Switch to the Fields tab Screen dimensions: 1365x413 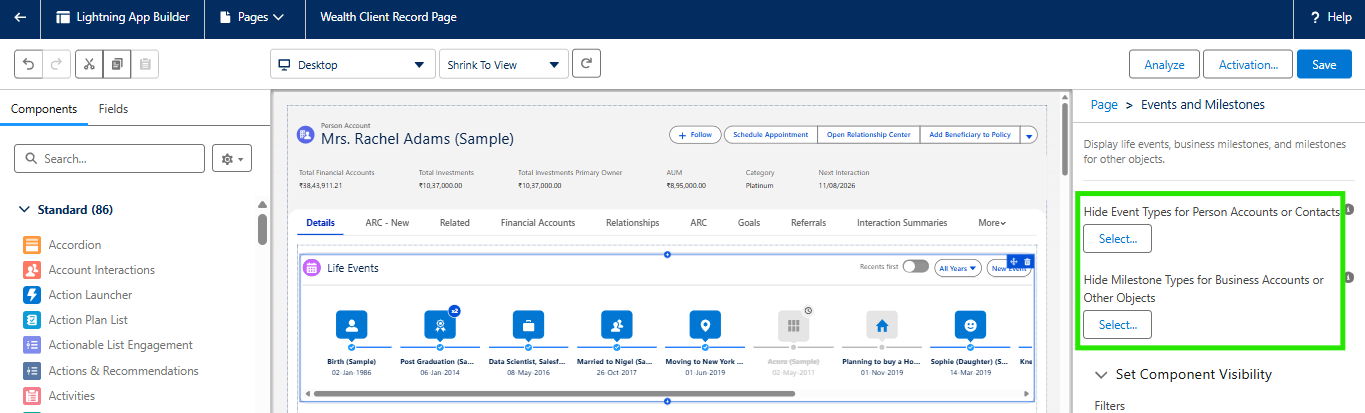click(x=113, y=109)
